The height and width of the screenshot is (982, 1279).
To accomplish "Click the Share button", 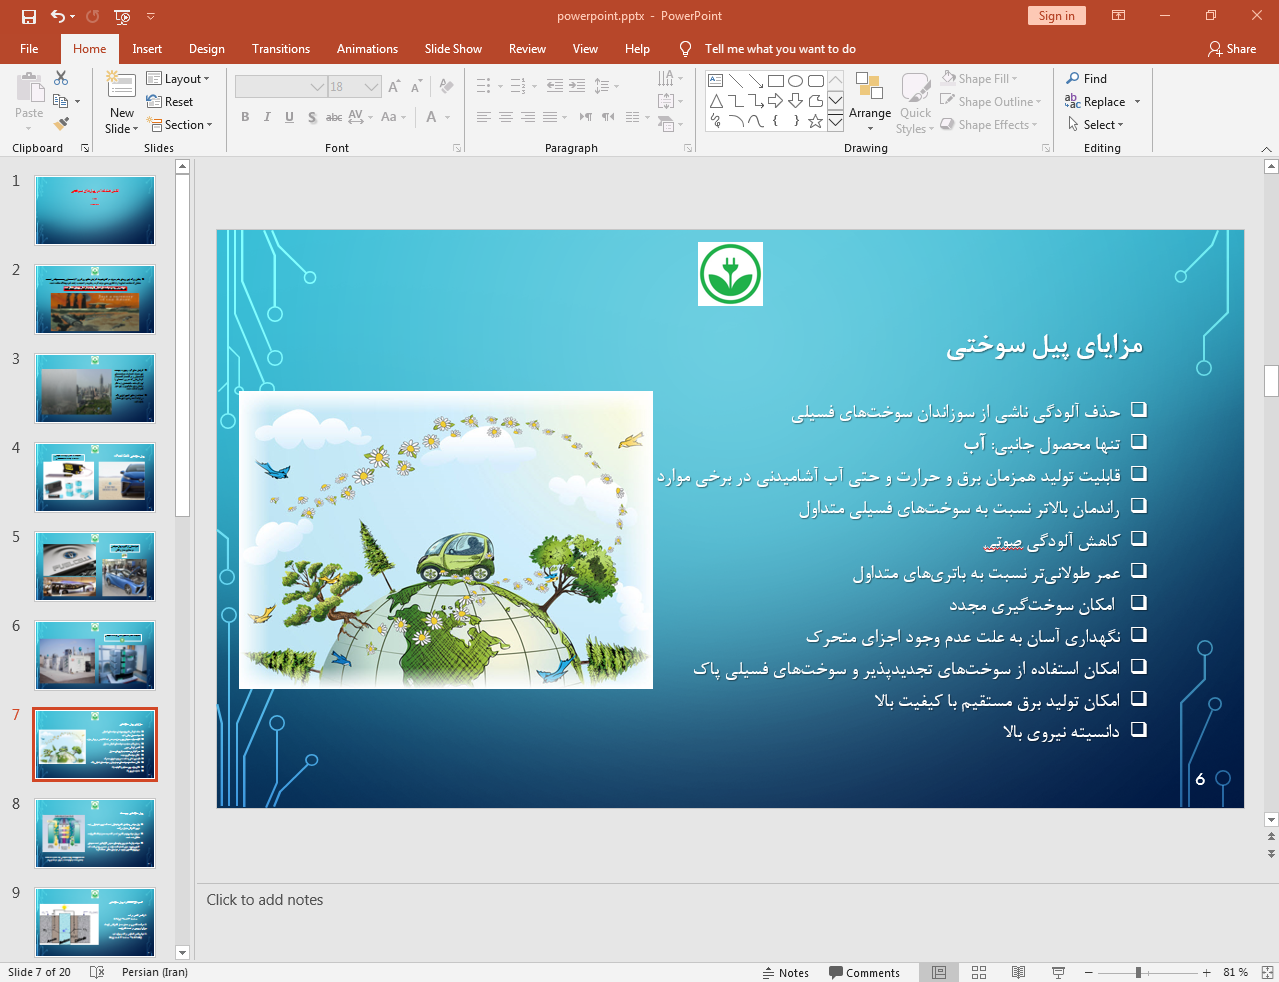I will [x=1232, y=48].
